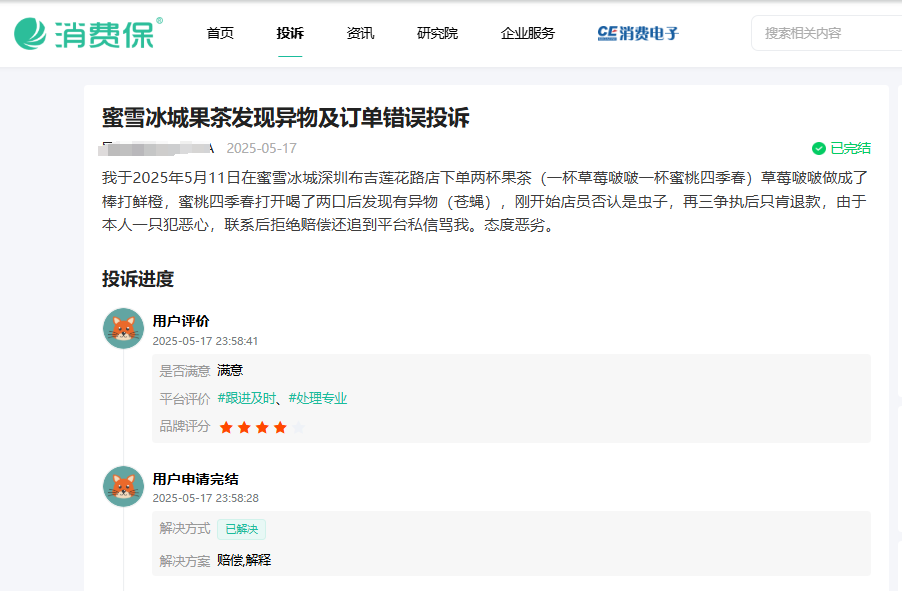Click the second star in 品牌评分
Viewport: 902px width, 591px height.
tap(244, 427)
